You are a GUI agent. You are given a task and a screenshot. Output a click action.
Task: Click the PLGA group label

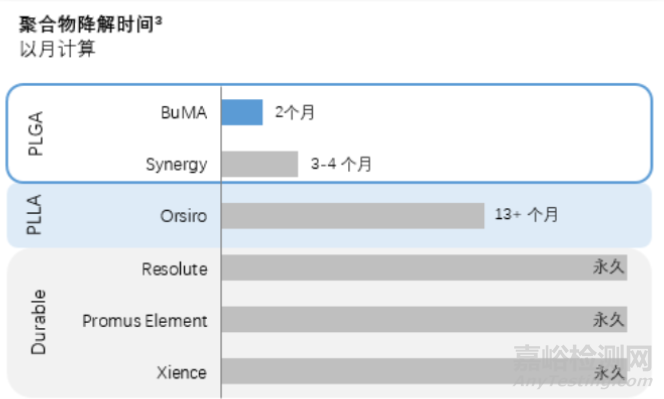tap(36, 133)
